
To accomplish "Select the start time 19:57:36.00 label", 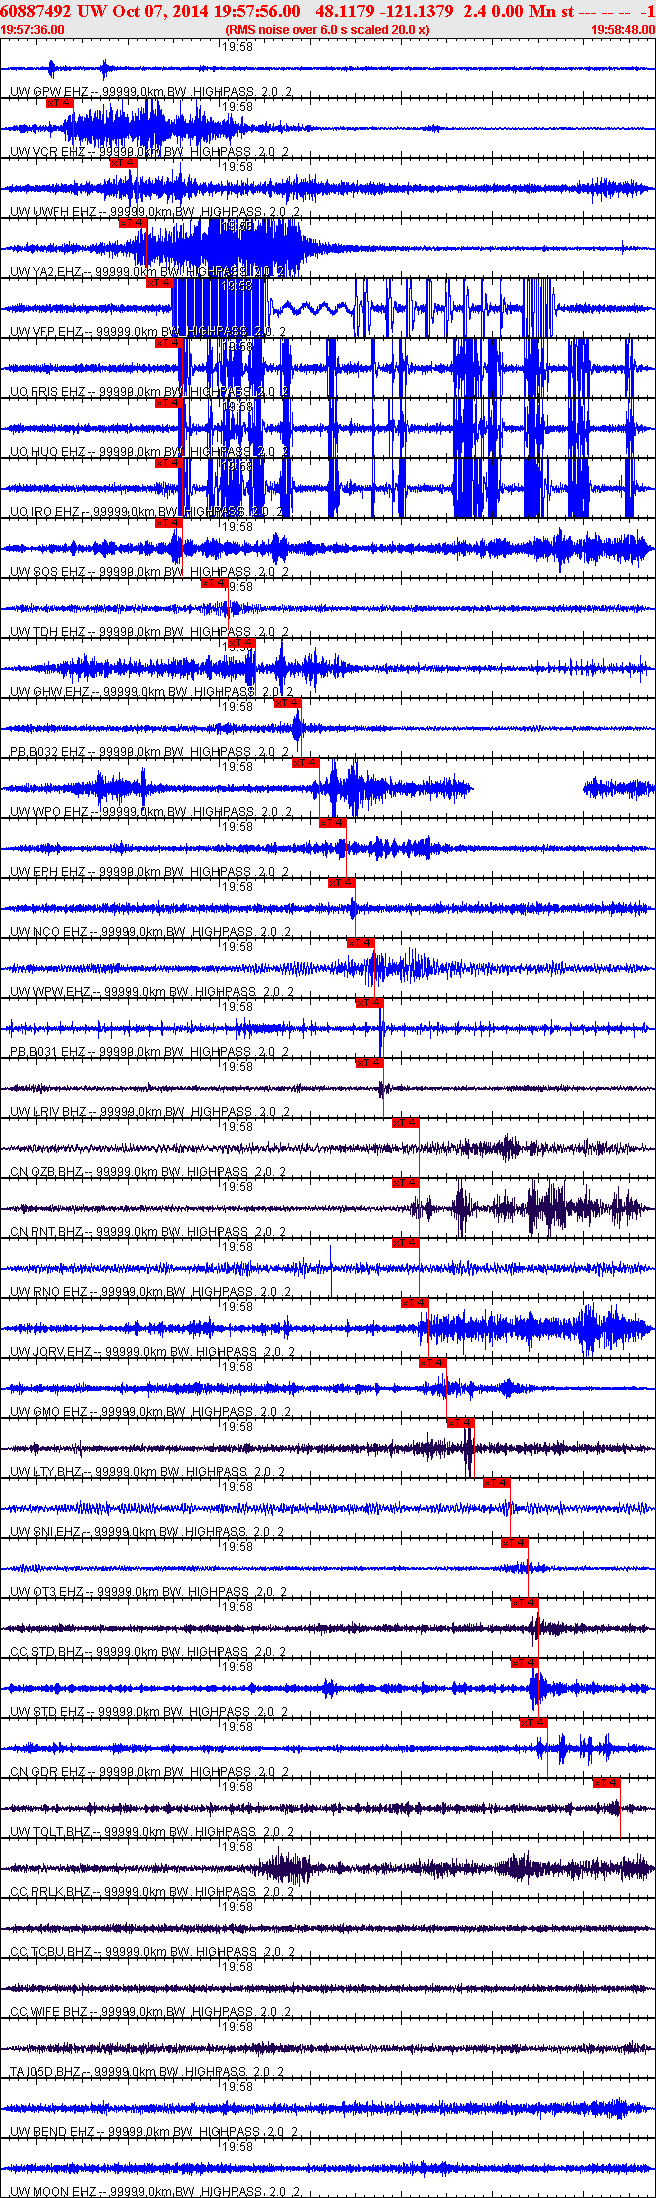I will click(x=33, y=30).
